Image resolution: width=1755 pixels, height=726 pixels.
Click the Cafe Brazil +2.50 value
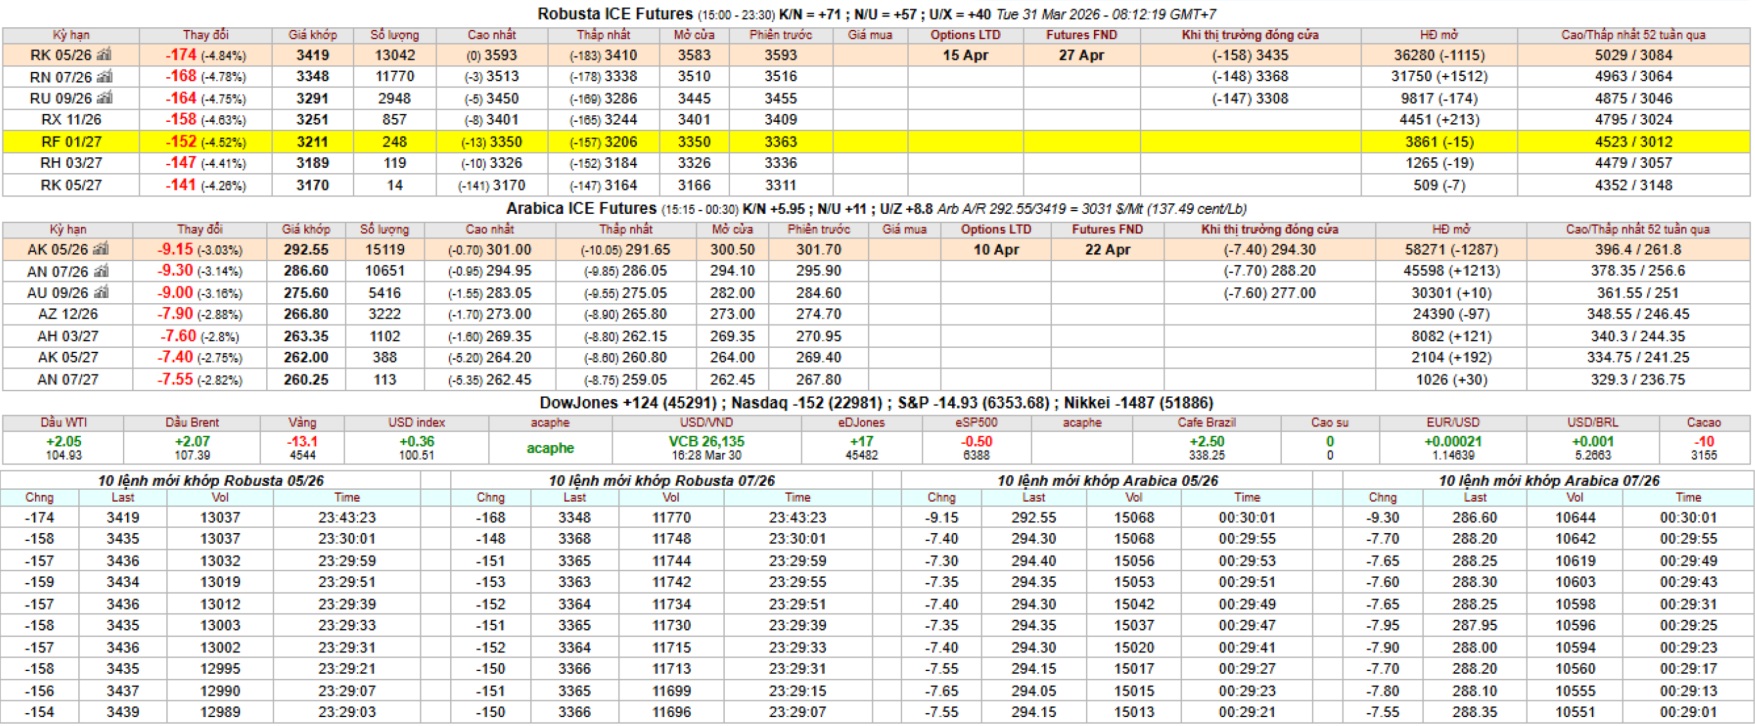[x=1206, y=442]
